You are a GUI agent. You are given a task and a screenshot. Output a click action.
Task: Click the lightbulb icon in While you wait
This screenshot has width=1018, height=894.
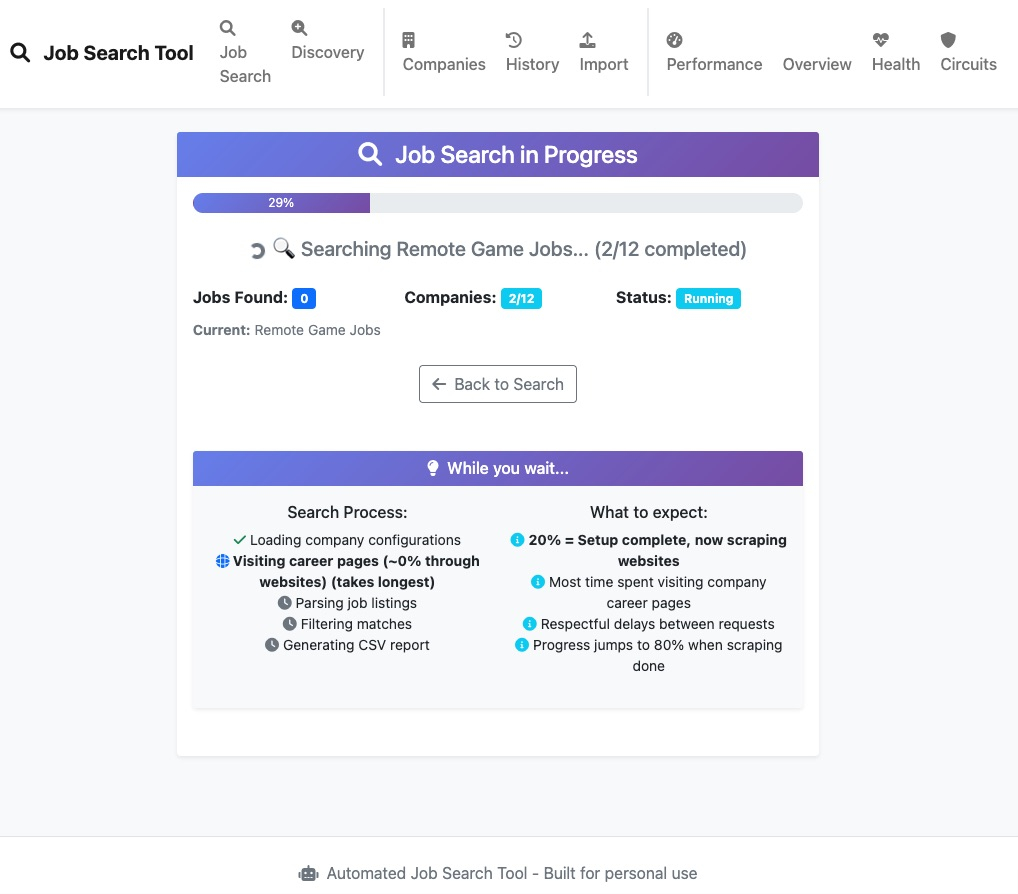[433, 468]
